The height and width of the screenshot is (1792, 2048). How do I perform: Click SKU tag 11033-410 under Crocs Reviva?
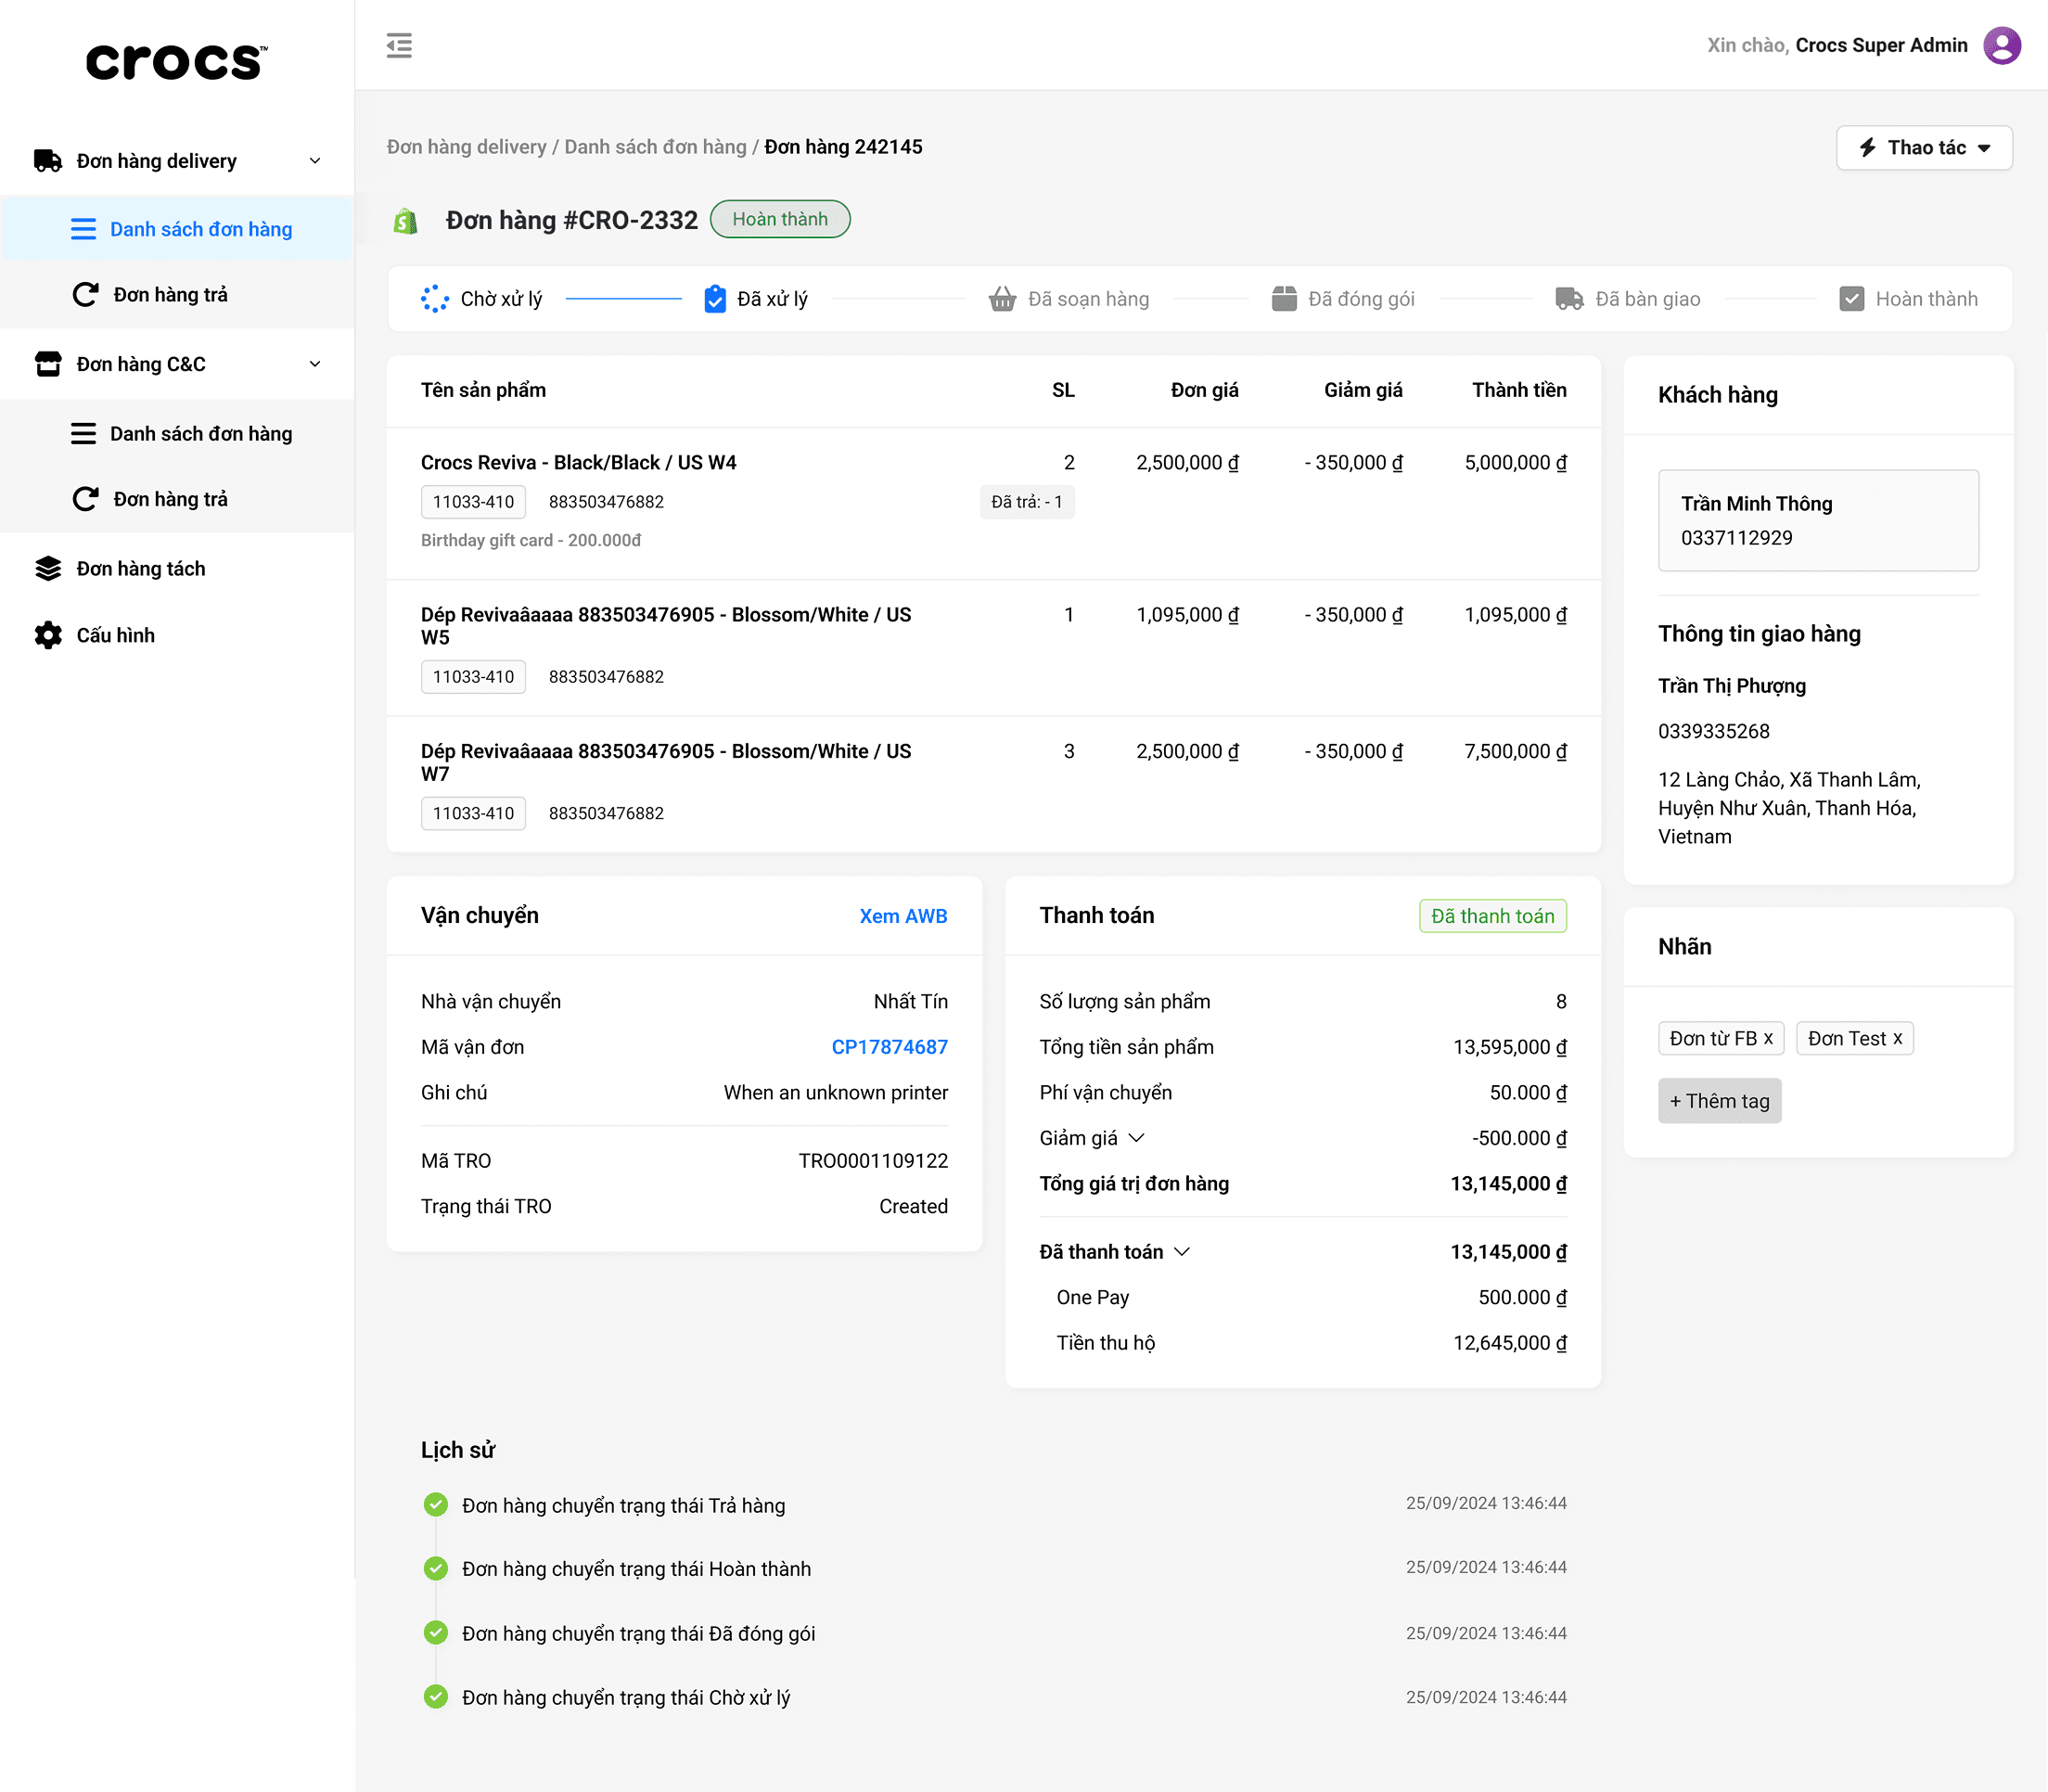(473, 502)
